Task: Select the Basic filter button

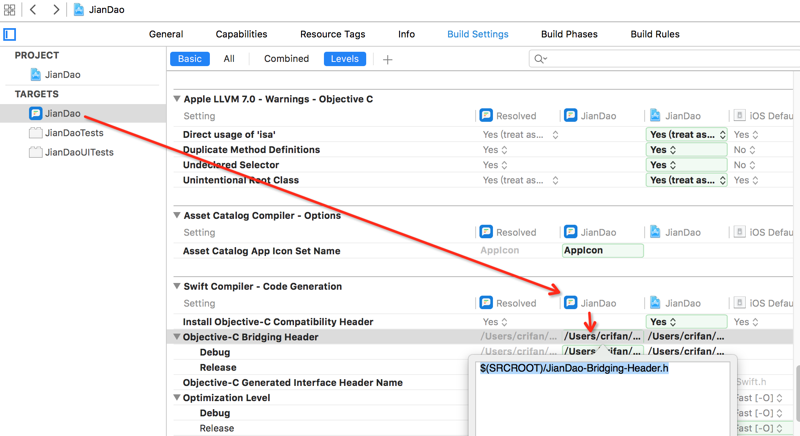Action: (x=190, y=59)
